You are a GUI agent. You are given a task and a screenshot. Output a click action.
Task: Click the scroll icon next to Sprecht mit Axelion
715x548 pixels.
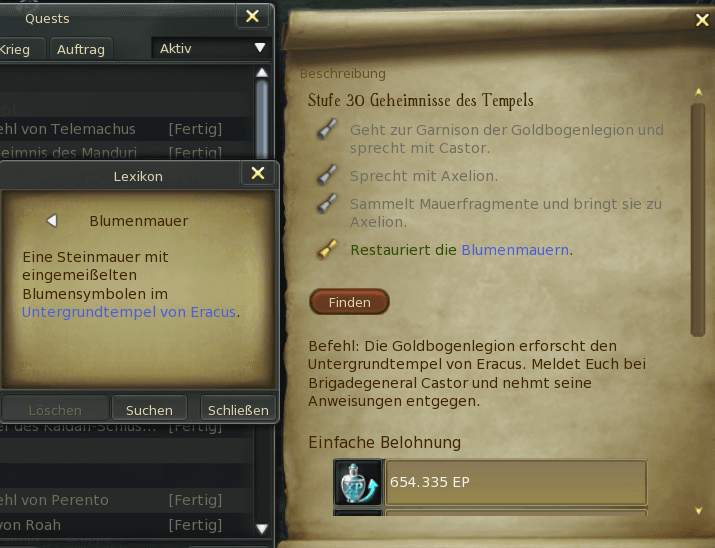pyautogui.click(x=327, y=175)
